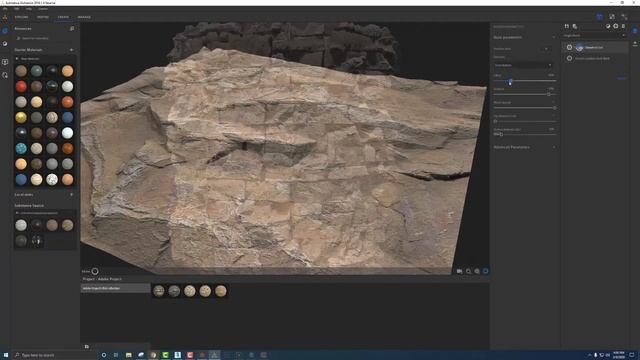640x360 pixels.
Task: Select the red starter material sphere
Action: tap(21, 87)
